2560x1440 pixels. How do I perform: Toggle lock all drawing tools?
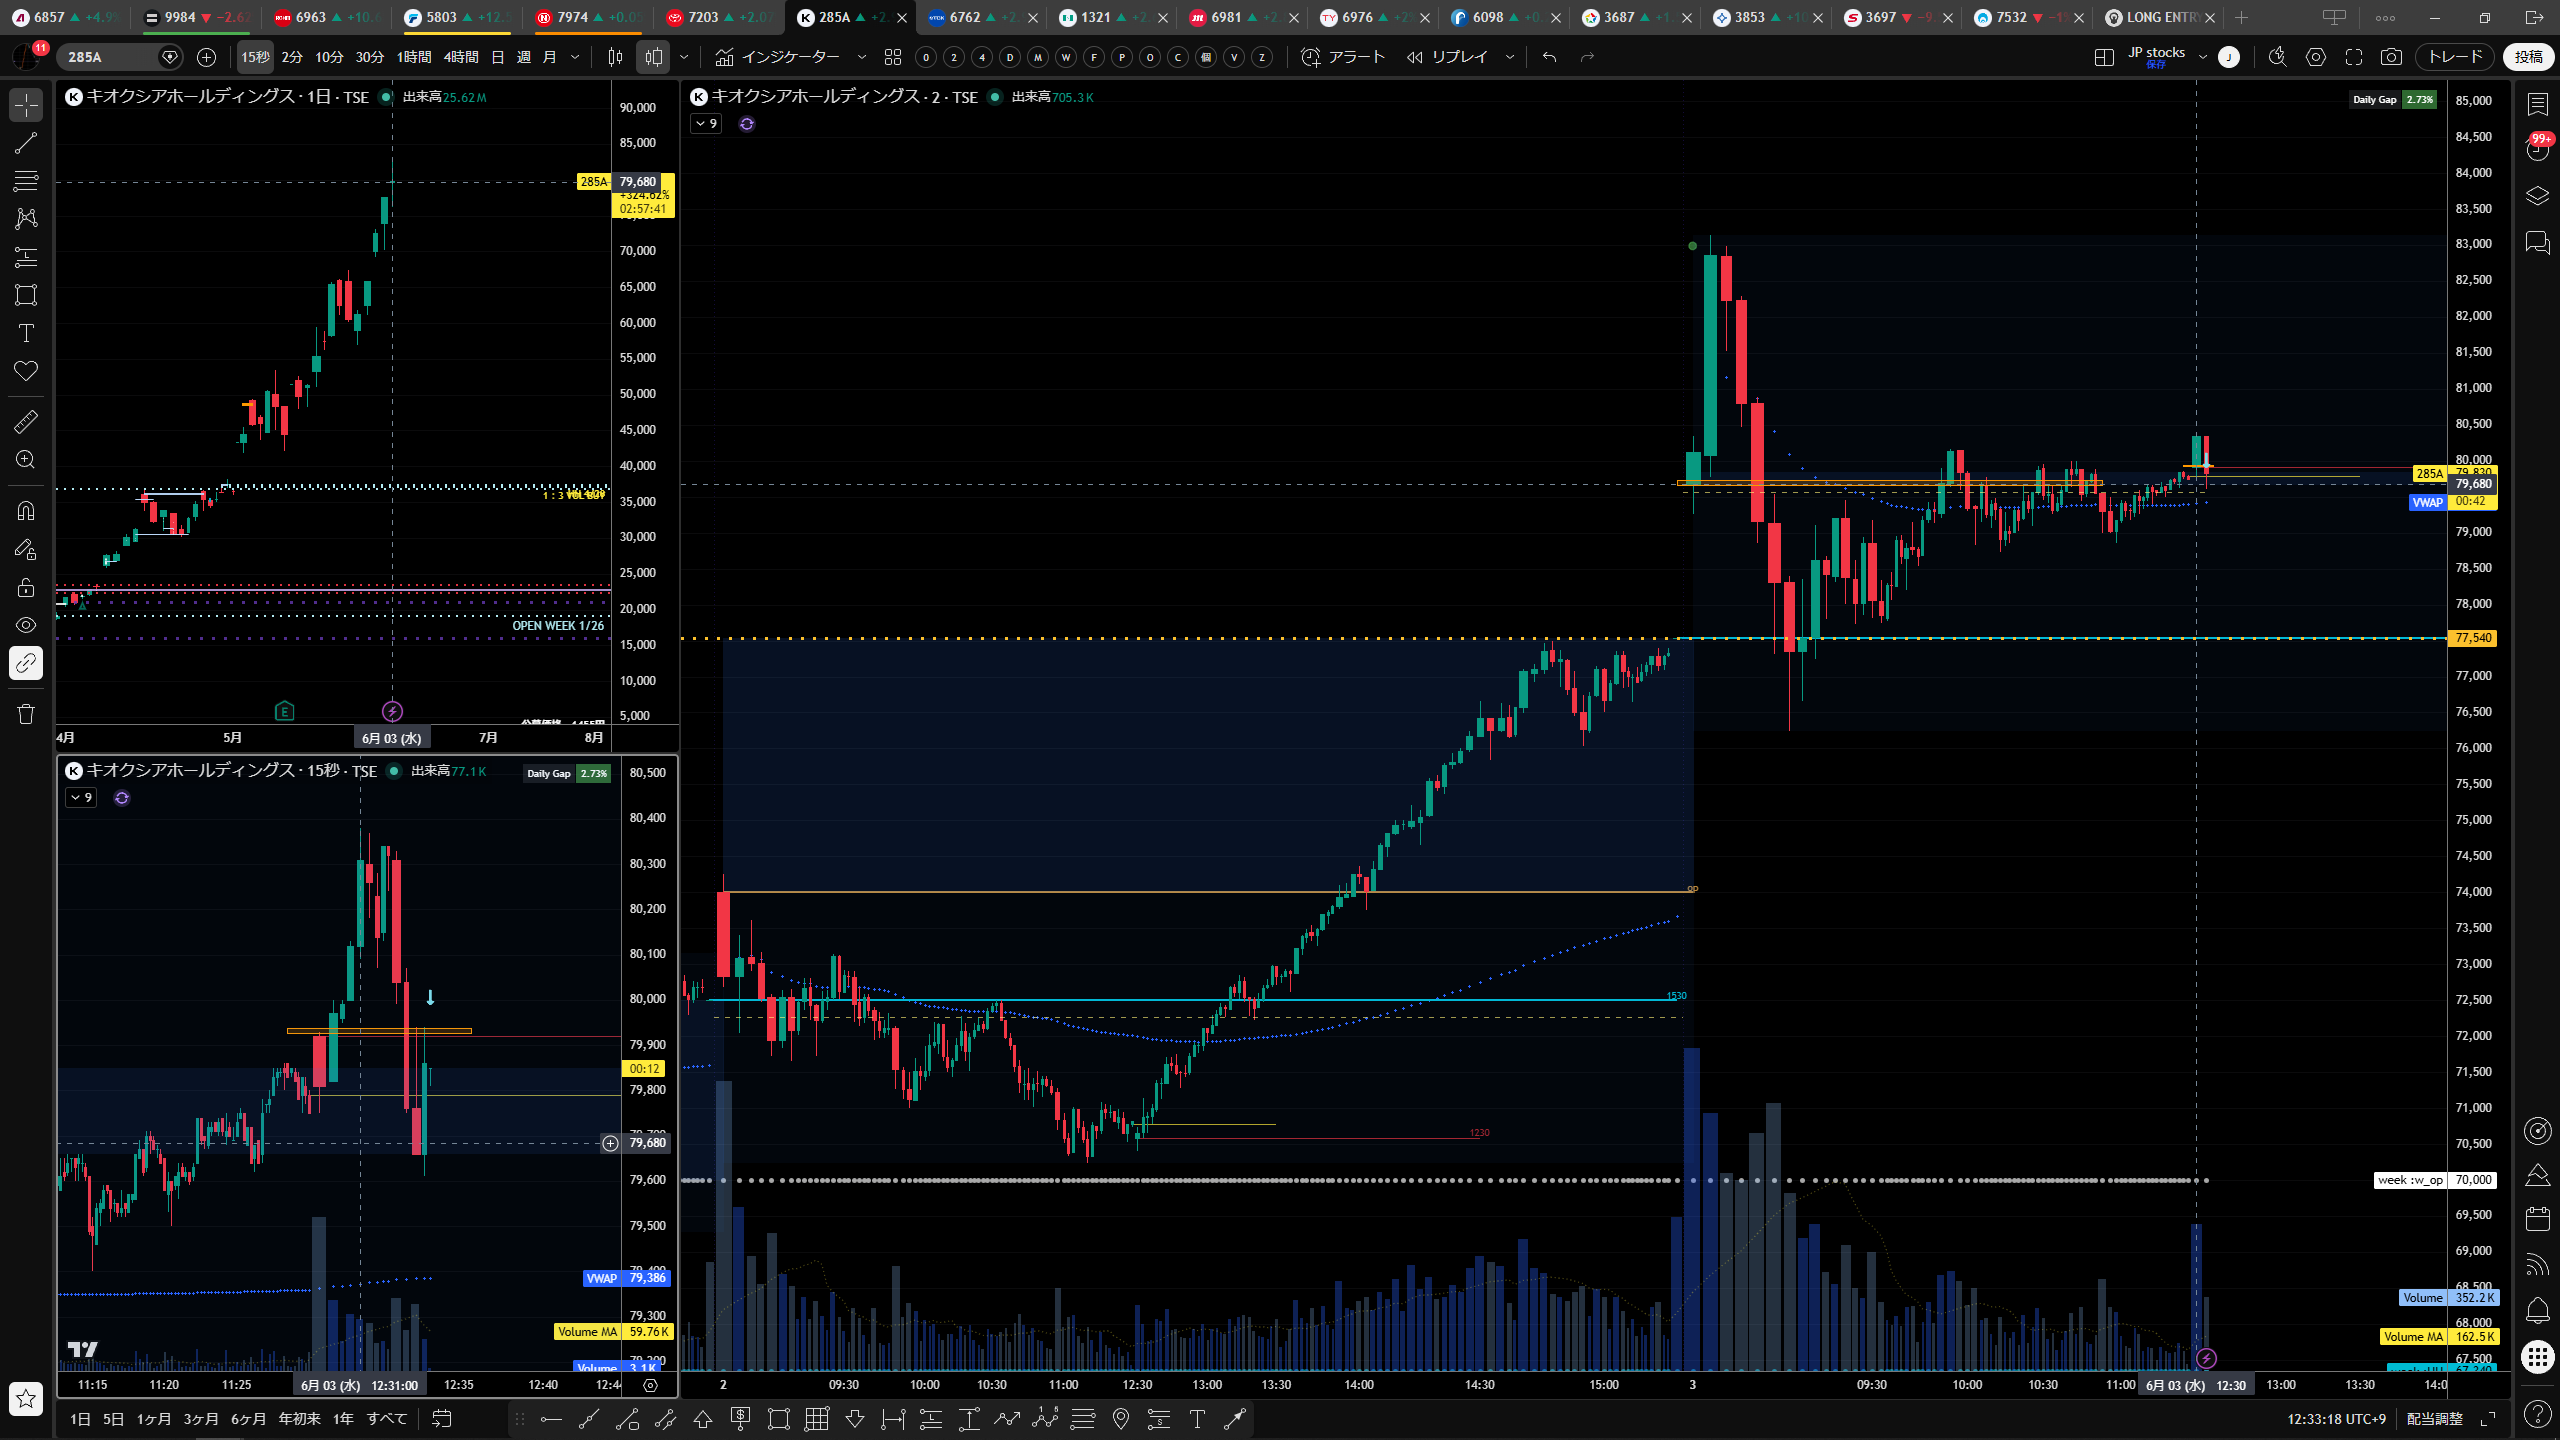tap(26, 587)
